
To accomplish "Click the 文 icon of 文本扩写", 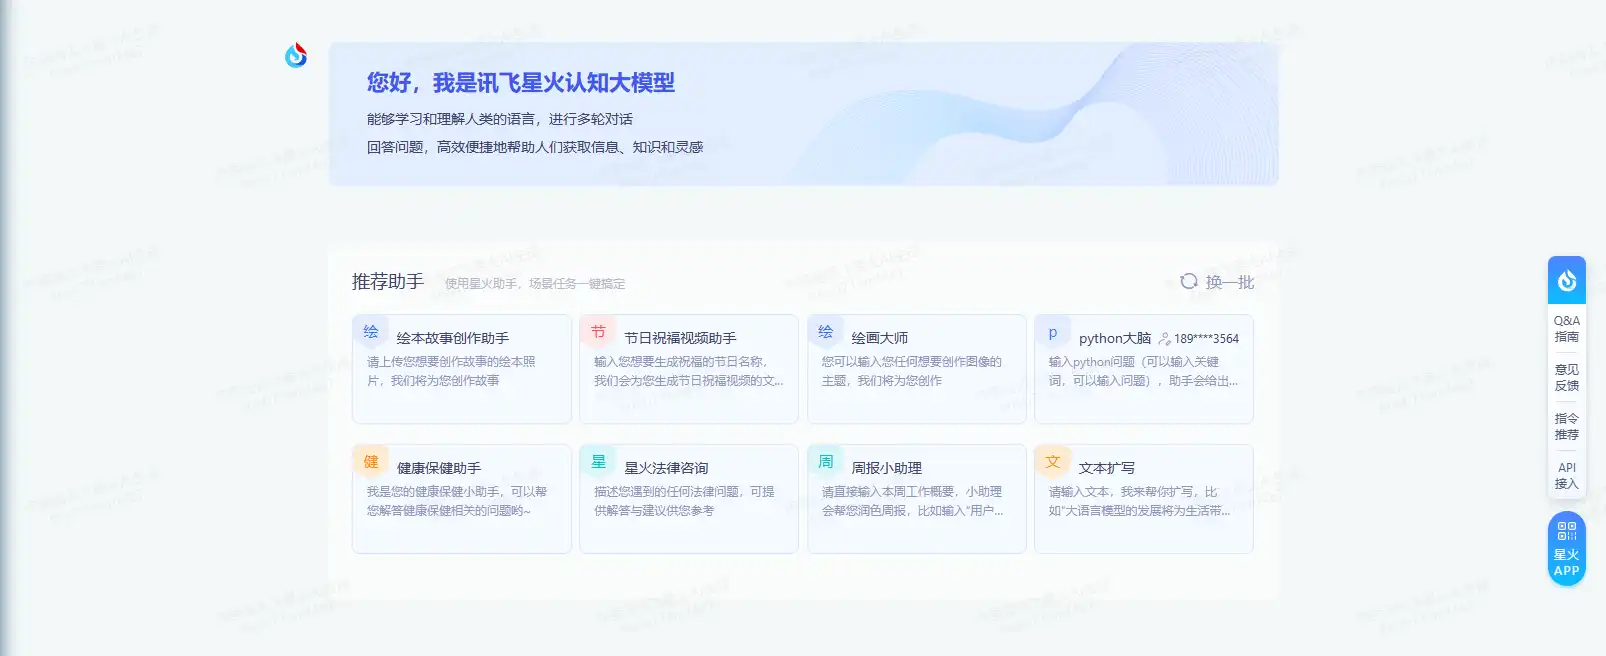I will tap(1053, 462).
